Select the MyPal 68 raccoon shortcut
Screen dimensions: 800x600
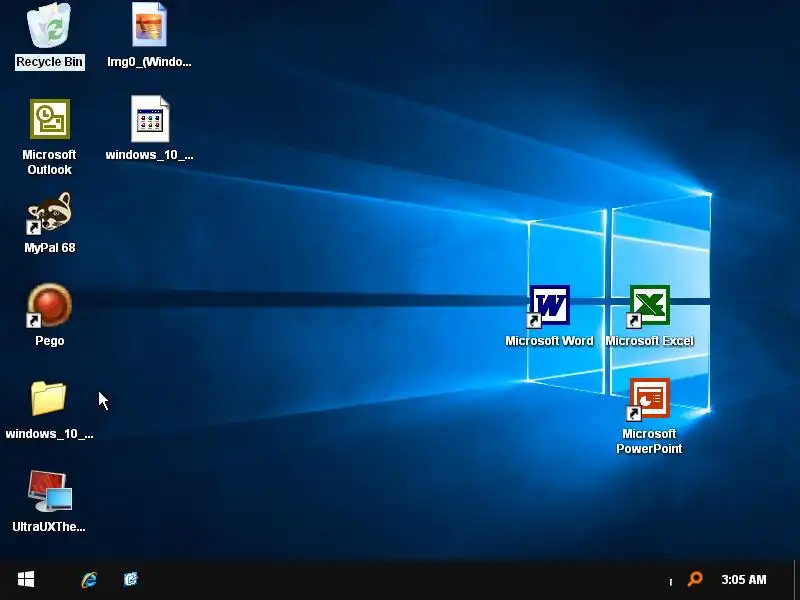pos(49,213)
